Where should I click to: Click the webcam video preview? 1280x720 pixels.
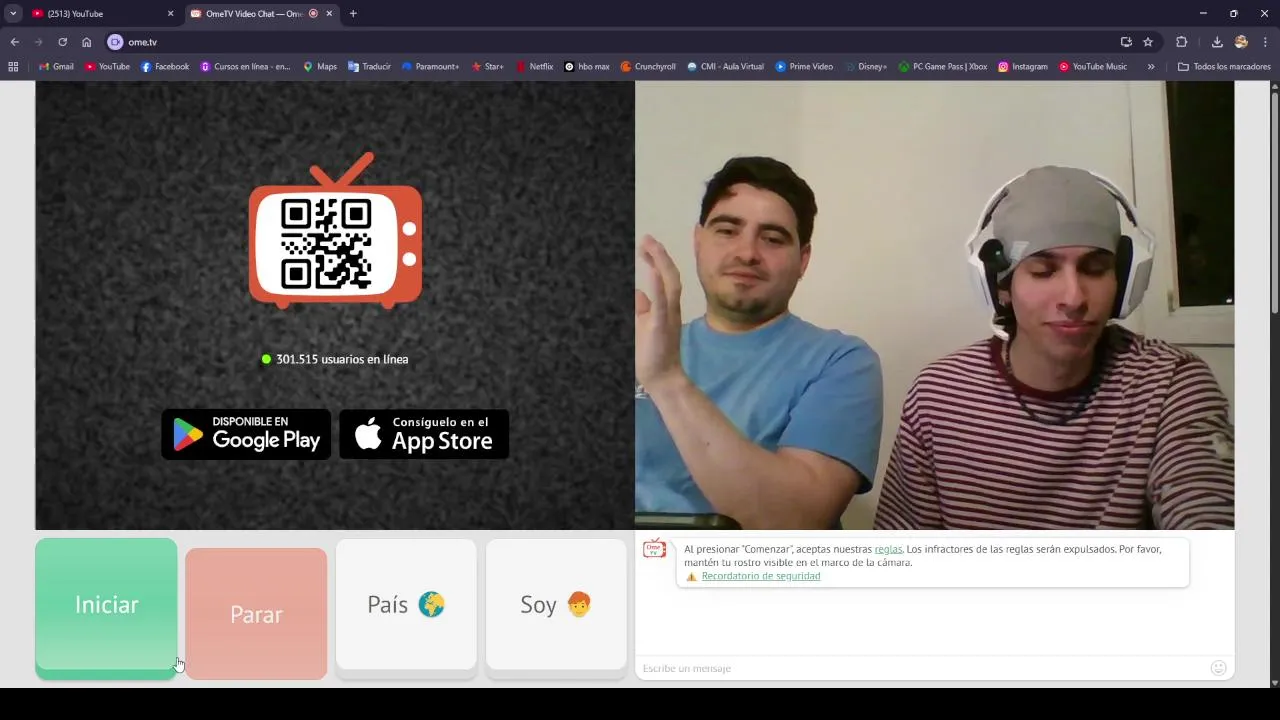(x=934, y=305)
